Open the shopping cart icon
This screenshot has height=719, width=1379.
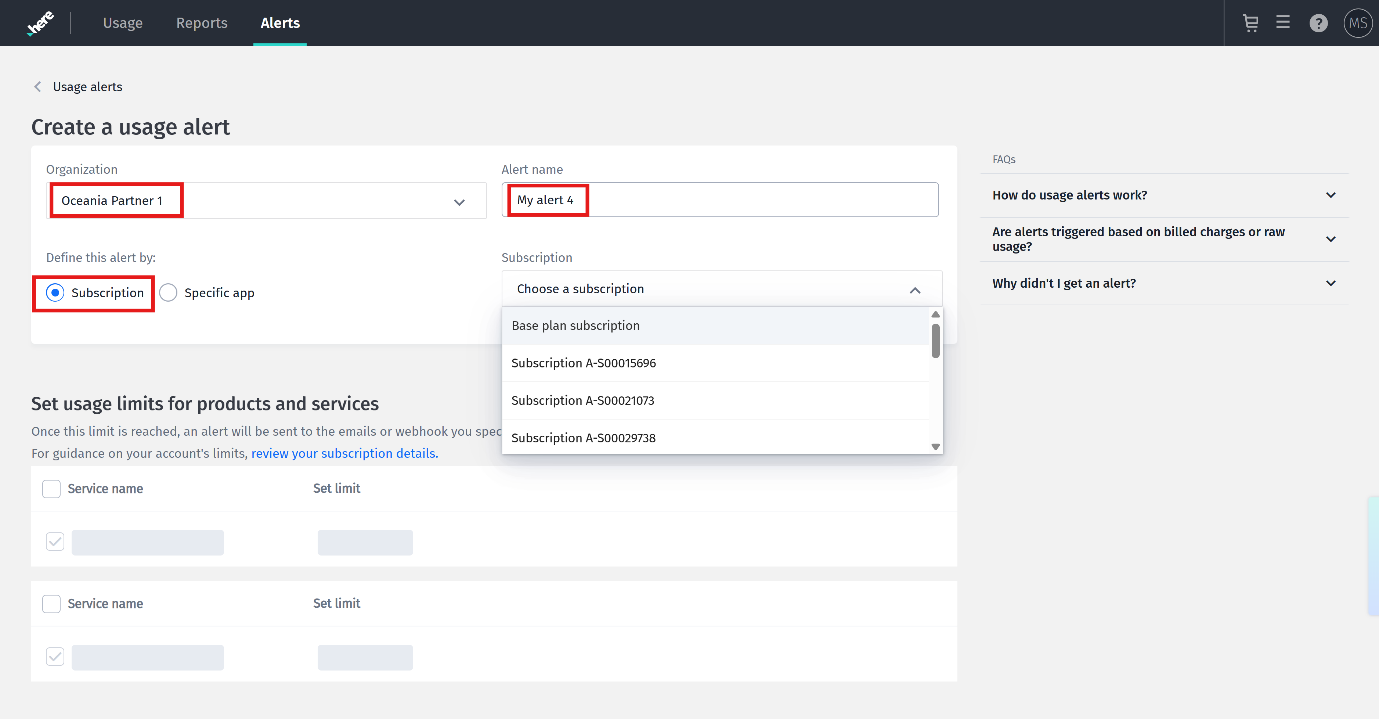pyautogui.click(x=1250, y=23)
